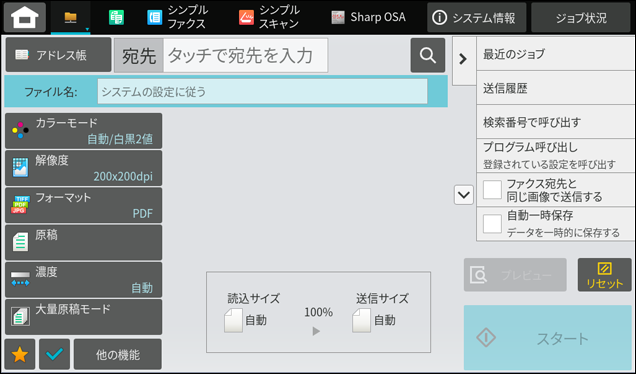Enable ファクス宛先と同じ画像で送信する checkbox
Viewport: 636px width, 374px height.
pyautogui.click(x=492, y=190)
